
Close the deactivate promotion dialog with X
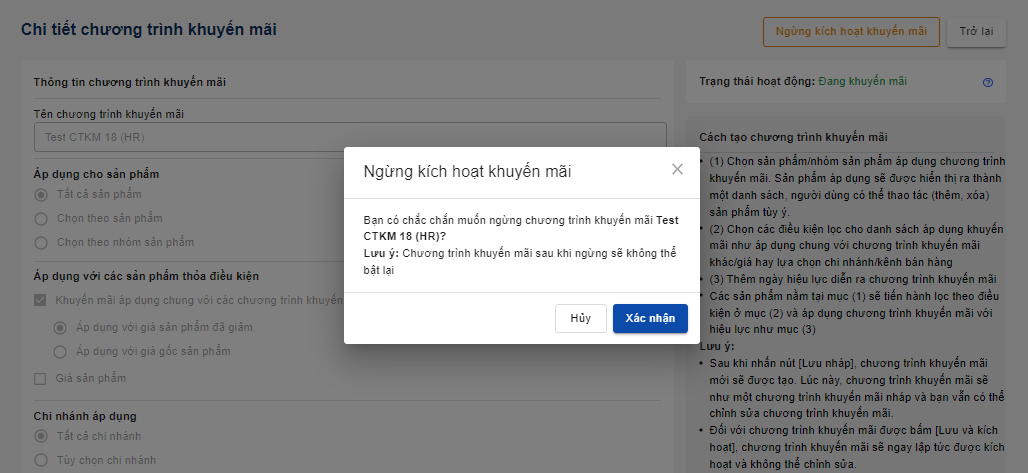pos(677,169)
